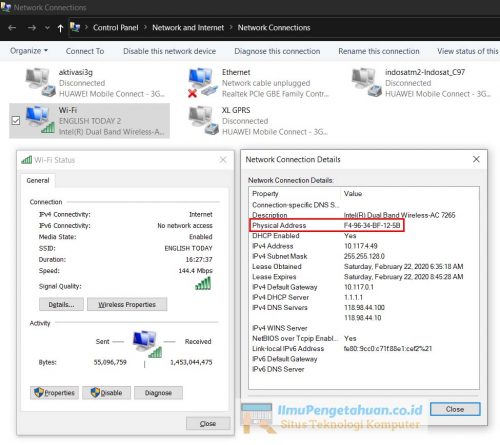Viewport: 500px width, 445px height.
Task: Click the Network Connections title bar icon
Action: click(x=6, y=7)
